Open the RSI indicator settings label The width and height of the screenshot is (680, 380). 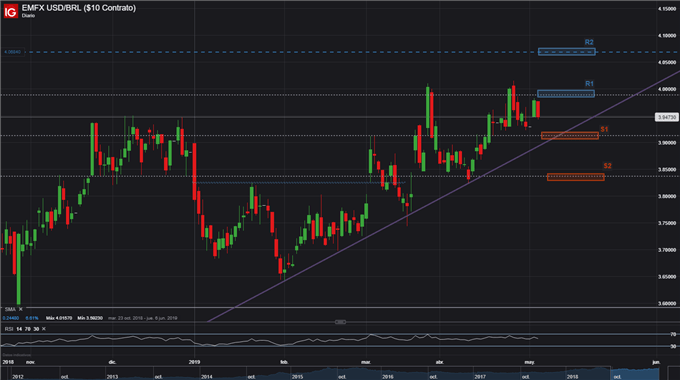(9, 329)
